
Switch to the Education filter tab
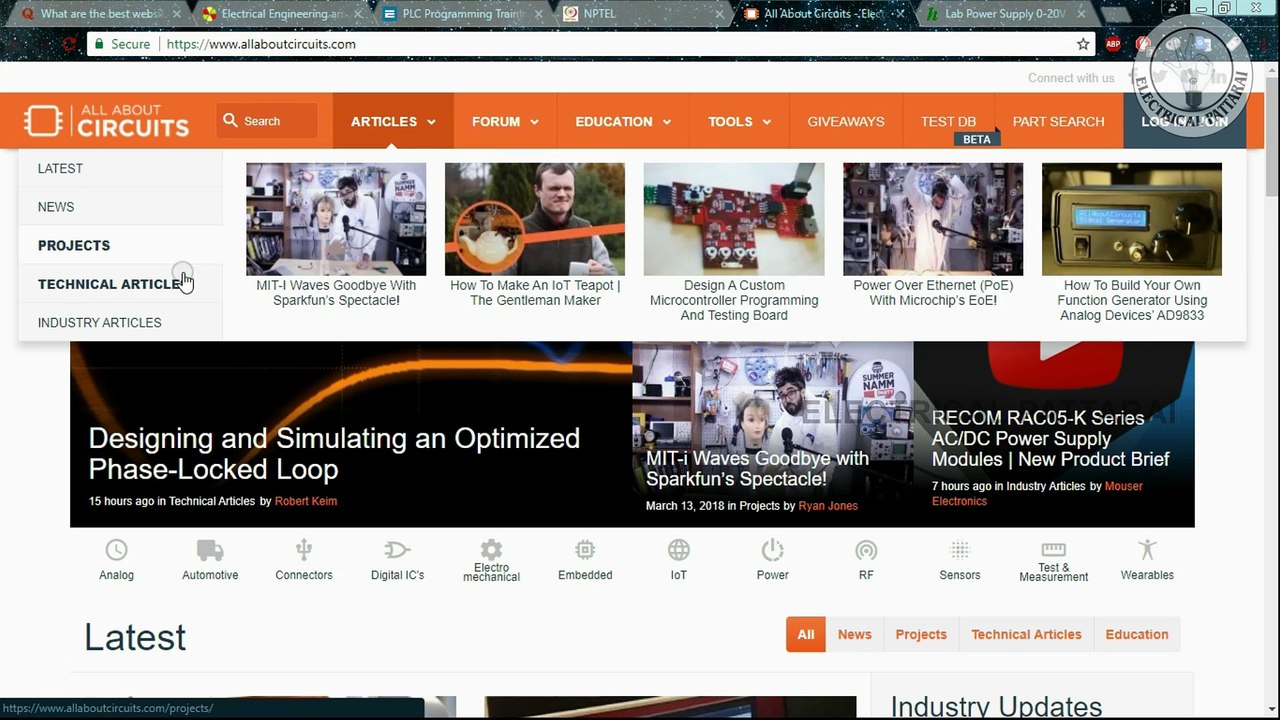click(x=1137, y=634)
